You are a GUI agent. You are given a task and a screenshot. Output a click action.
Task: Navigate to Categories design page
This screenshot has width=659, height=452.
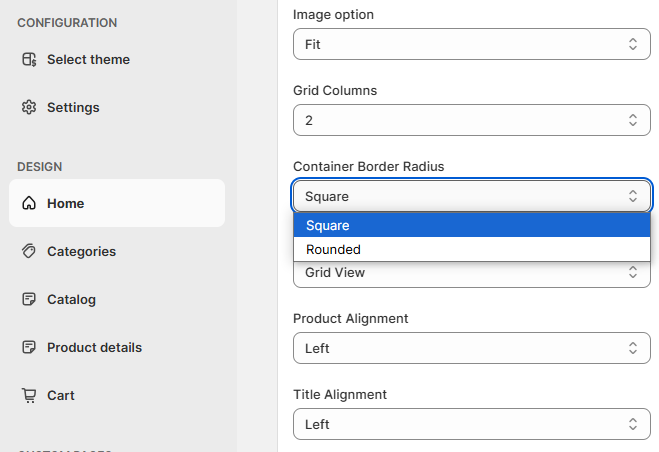tap(117, 251)
